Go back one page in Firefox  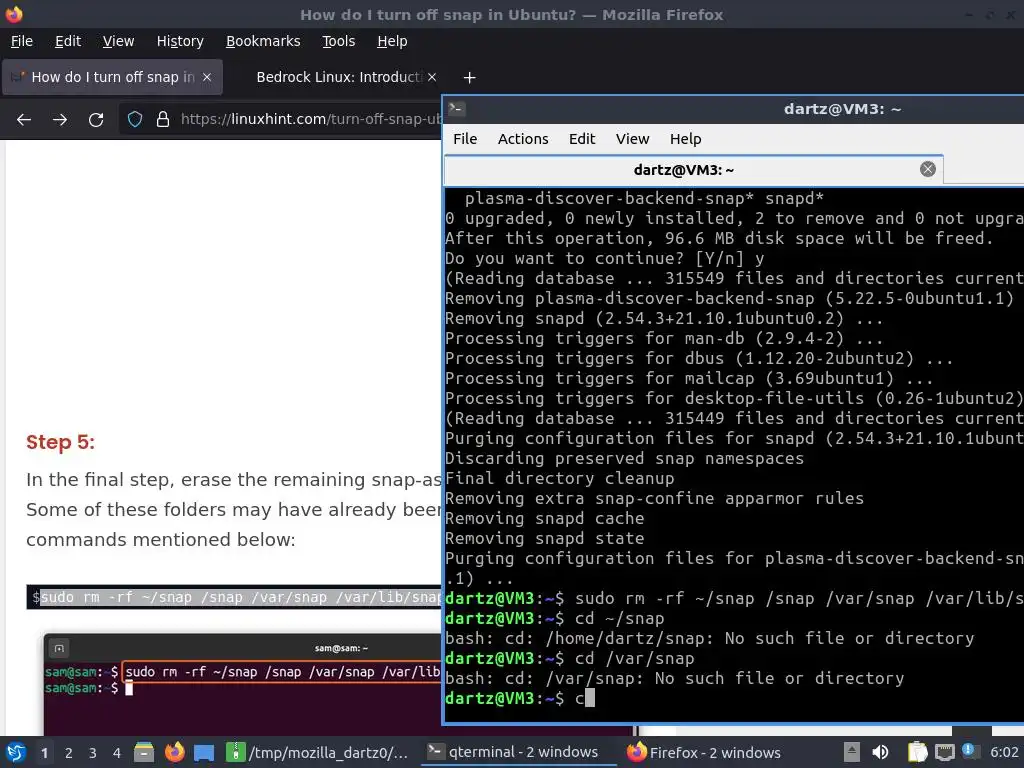click(x=24, y=120)
